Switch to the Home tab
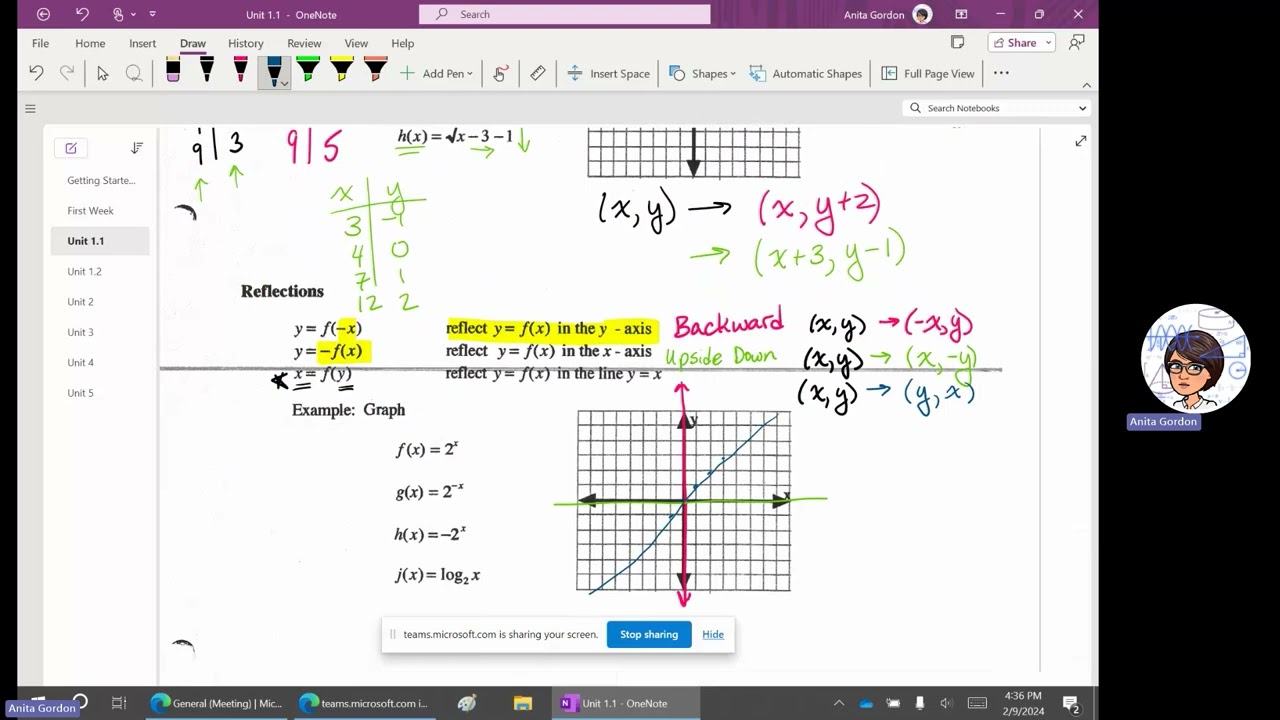The height and width of the screenshot is (720, 1280). [90, 43]
